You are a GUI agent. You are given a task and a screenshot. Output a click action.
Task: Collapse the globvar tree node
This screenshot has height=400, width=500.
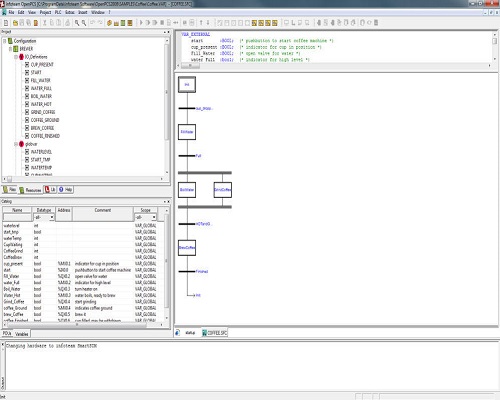[x=16, y=144]
